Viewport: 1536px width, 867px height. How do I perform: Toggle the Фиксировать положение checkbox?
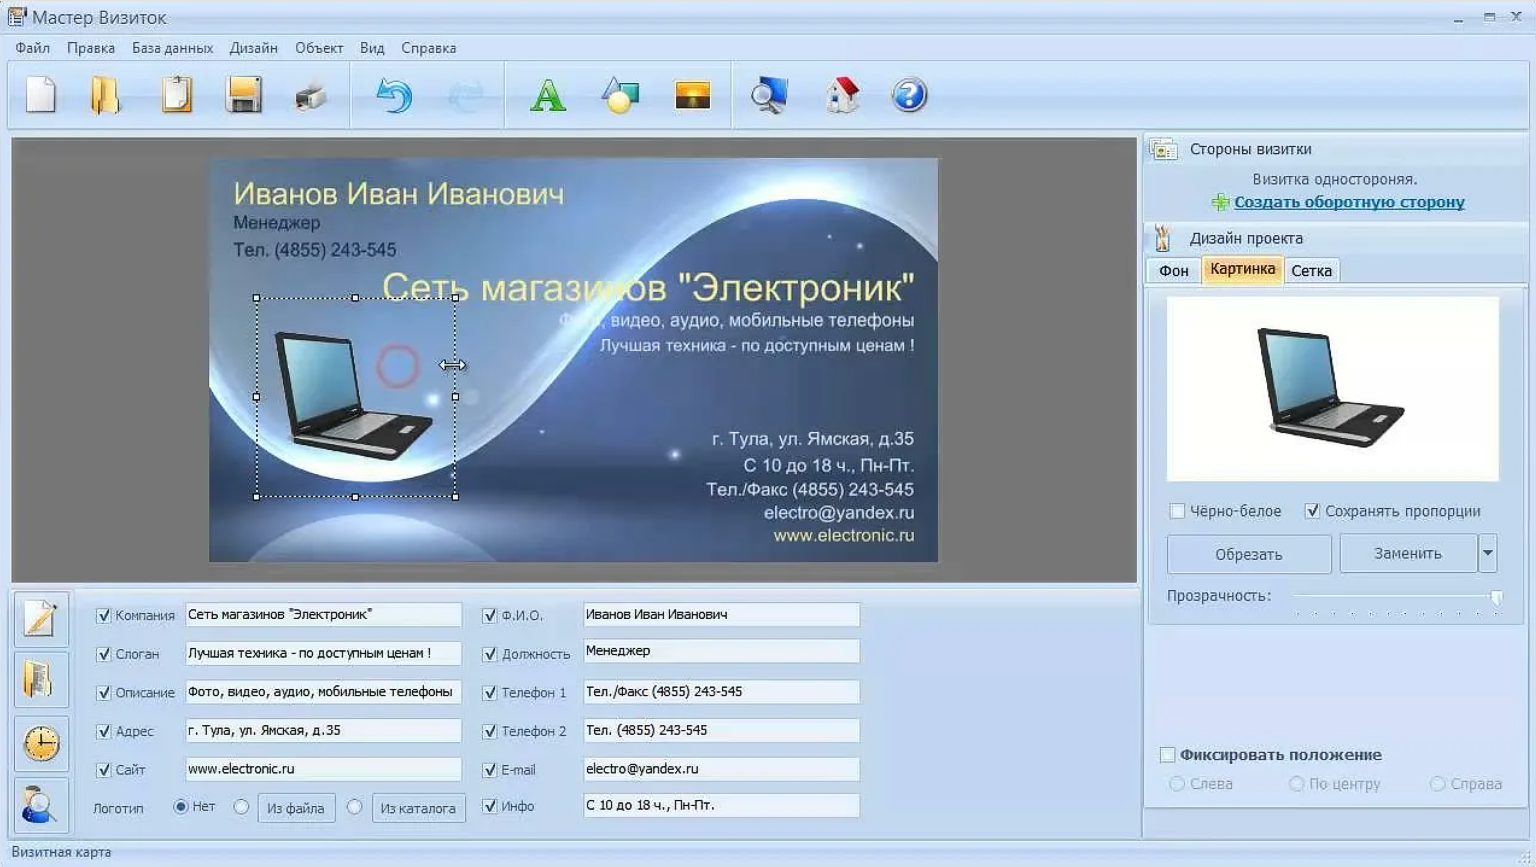(x=1167, y=755)
